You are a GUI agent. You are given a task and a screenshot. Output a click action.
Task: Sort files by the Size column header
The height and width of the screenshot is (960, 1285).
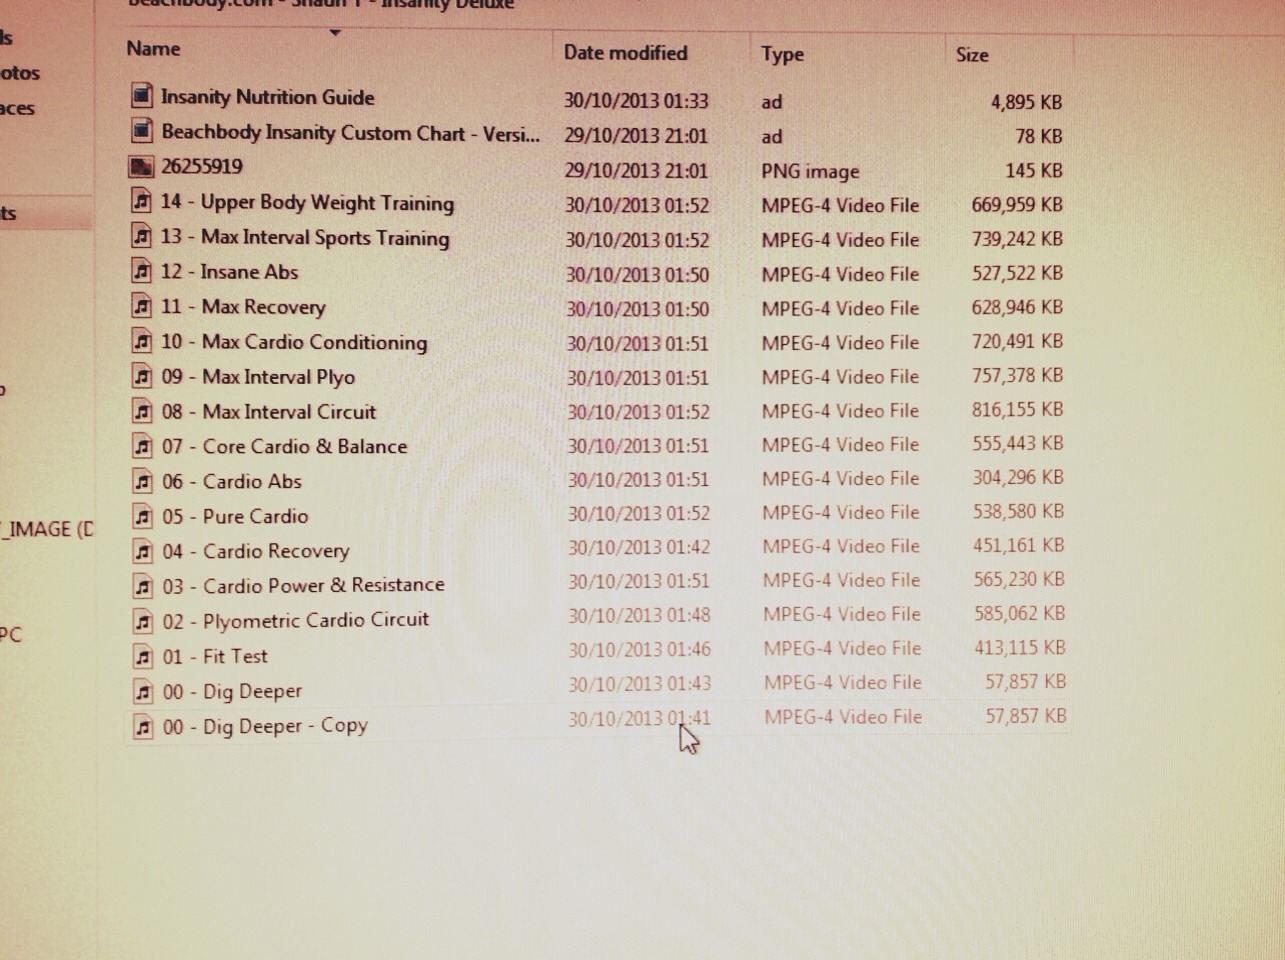pyautogui.click(x=972, y=55)
